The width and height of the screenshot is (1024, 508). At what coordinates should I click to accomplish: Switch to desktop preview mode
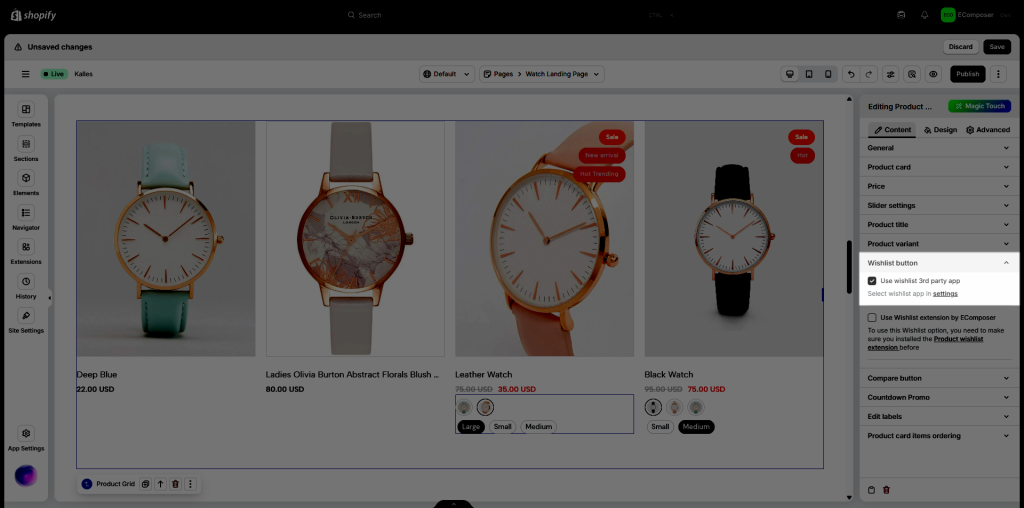pos(789,74)
